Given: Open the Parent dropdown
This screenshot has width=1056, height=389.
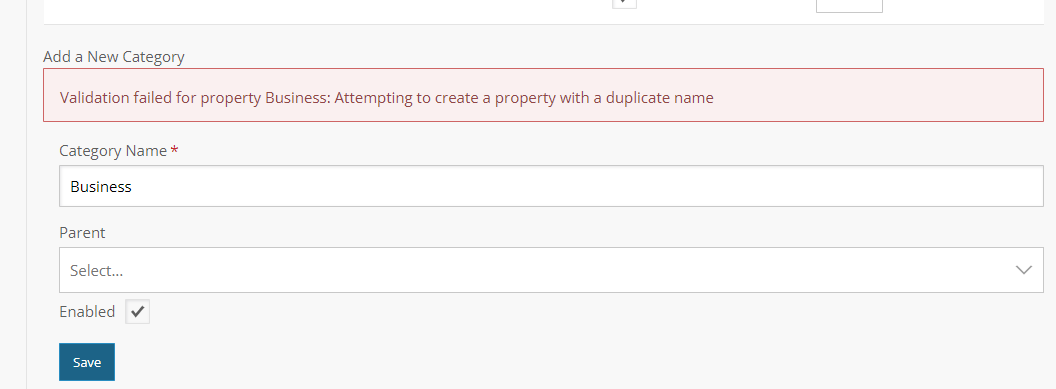Looking at the screenshot, I should point(551,270).
